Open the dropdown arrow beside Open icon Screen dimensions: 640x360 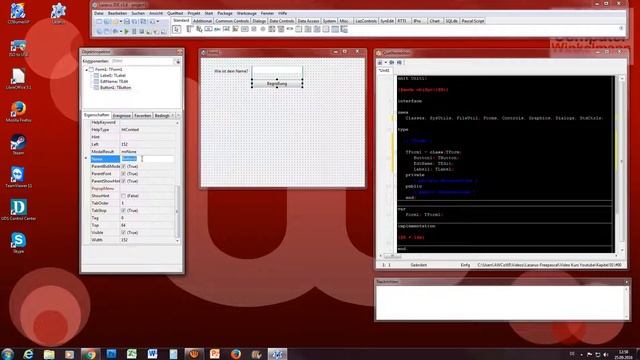(121, 21)
